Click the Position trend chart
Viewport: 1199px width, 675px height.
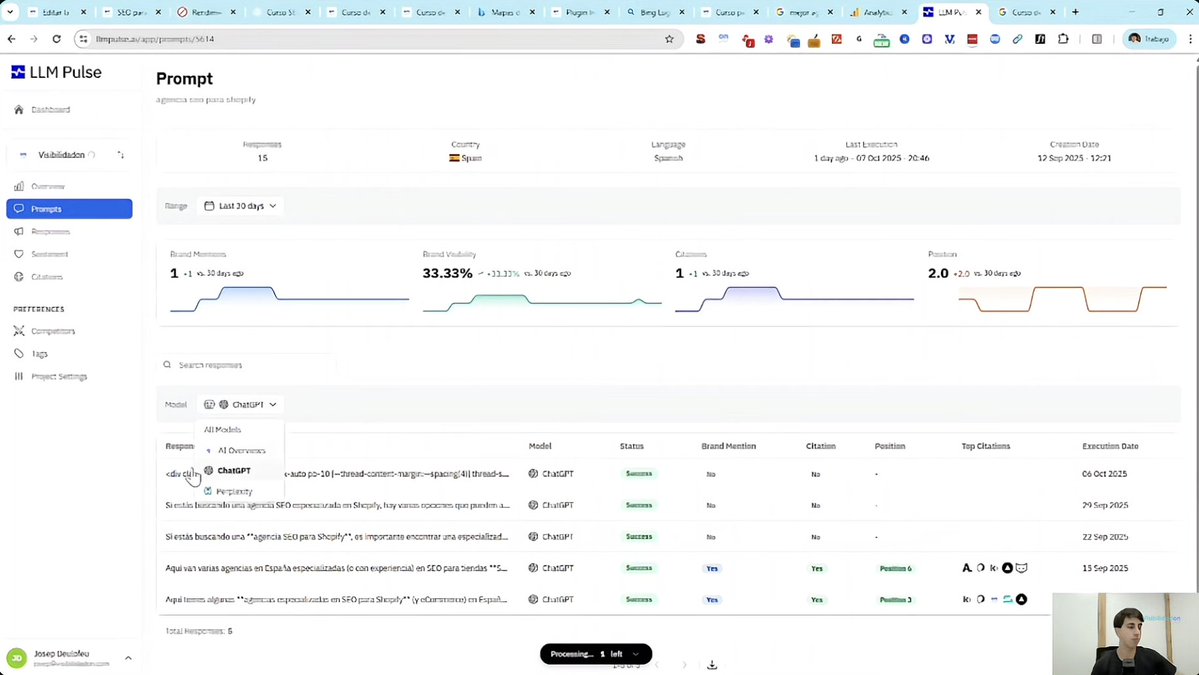(1063, 299)
